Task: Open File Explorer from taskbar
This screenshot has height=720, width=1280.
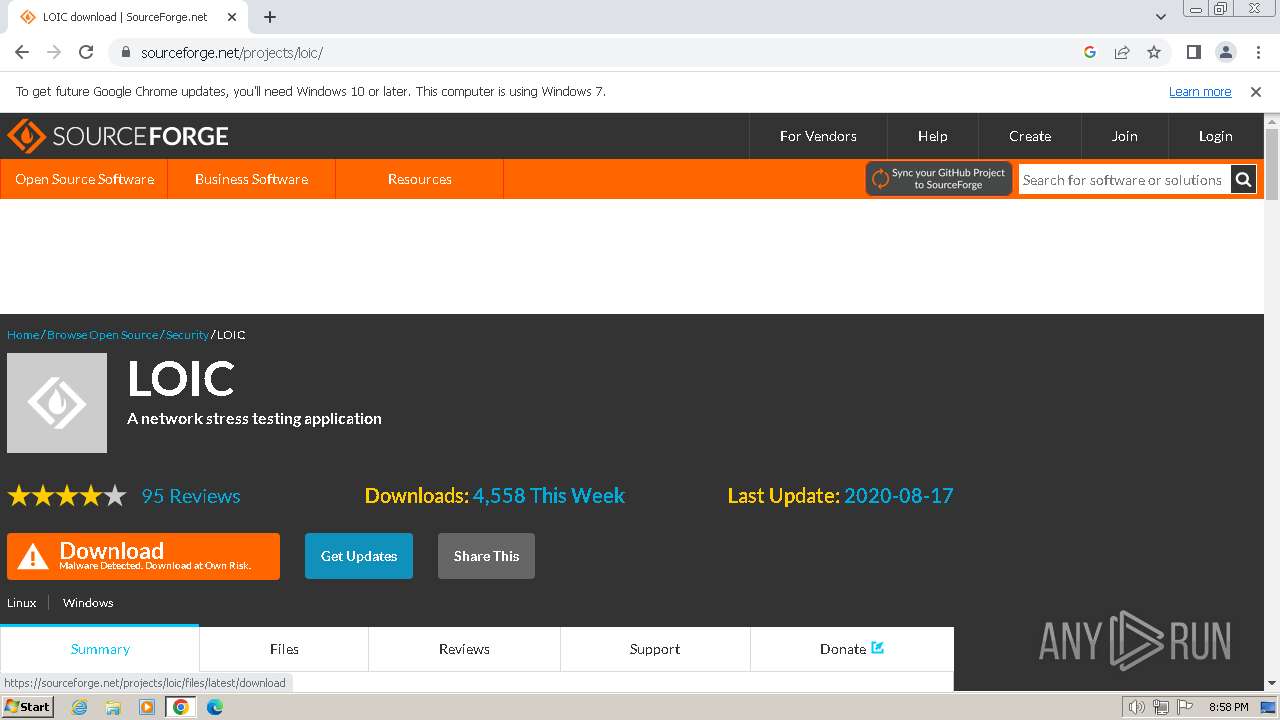Action: tap(113, 707)
